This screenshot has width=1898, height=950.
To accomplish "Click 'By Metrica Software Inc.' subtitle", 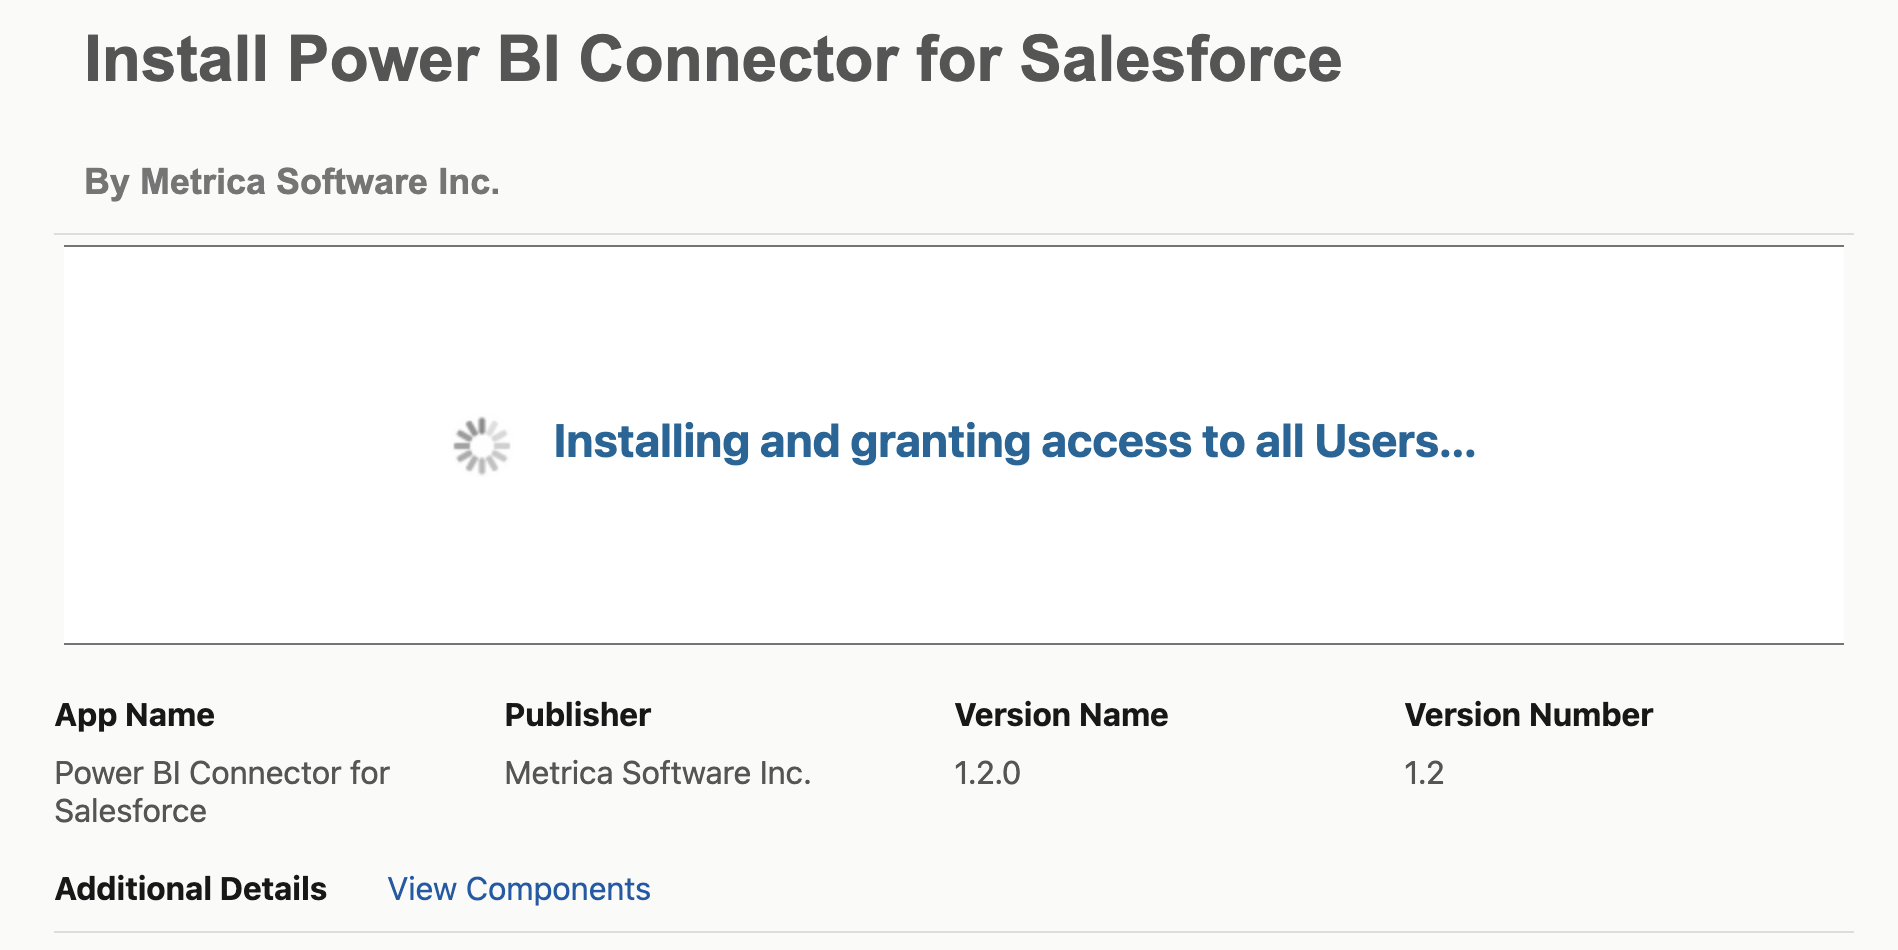I will point(292,182).
